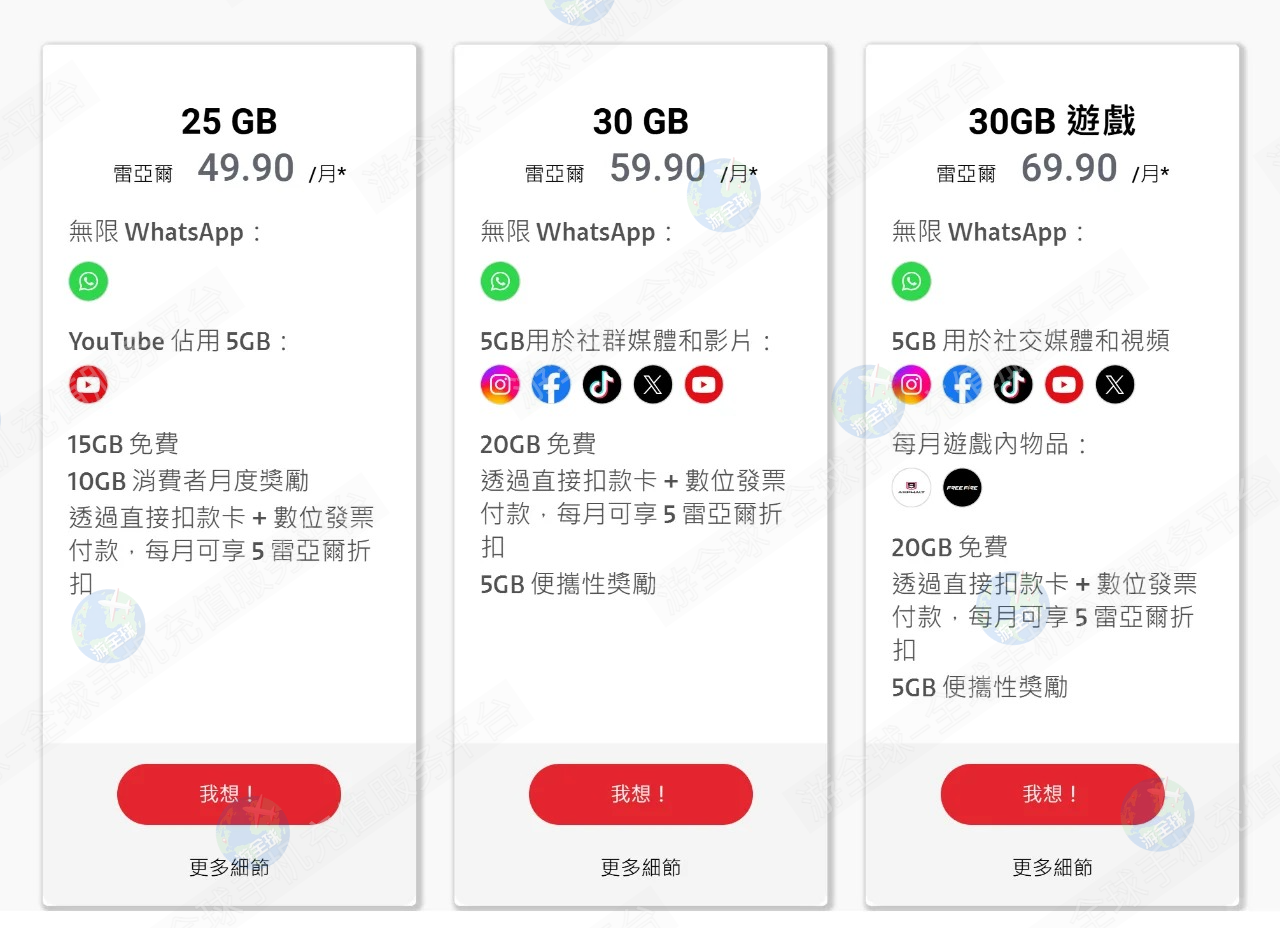Screen dimensions: 1280x928
Task: Open 更多細節 for the 25 GB plan
Action: [229, 867]
